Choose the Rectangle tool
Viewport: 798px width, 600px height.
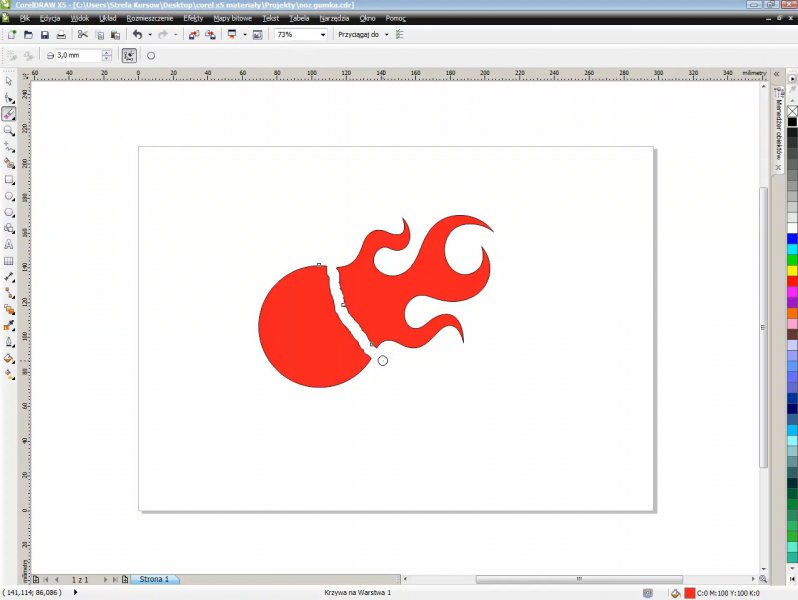click(x=9, y=180)
